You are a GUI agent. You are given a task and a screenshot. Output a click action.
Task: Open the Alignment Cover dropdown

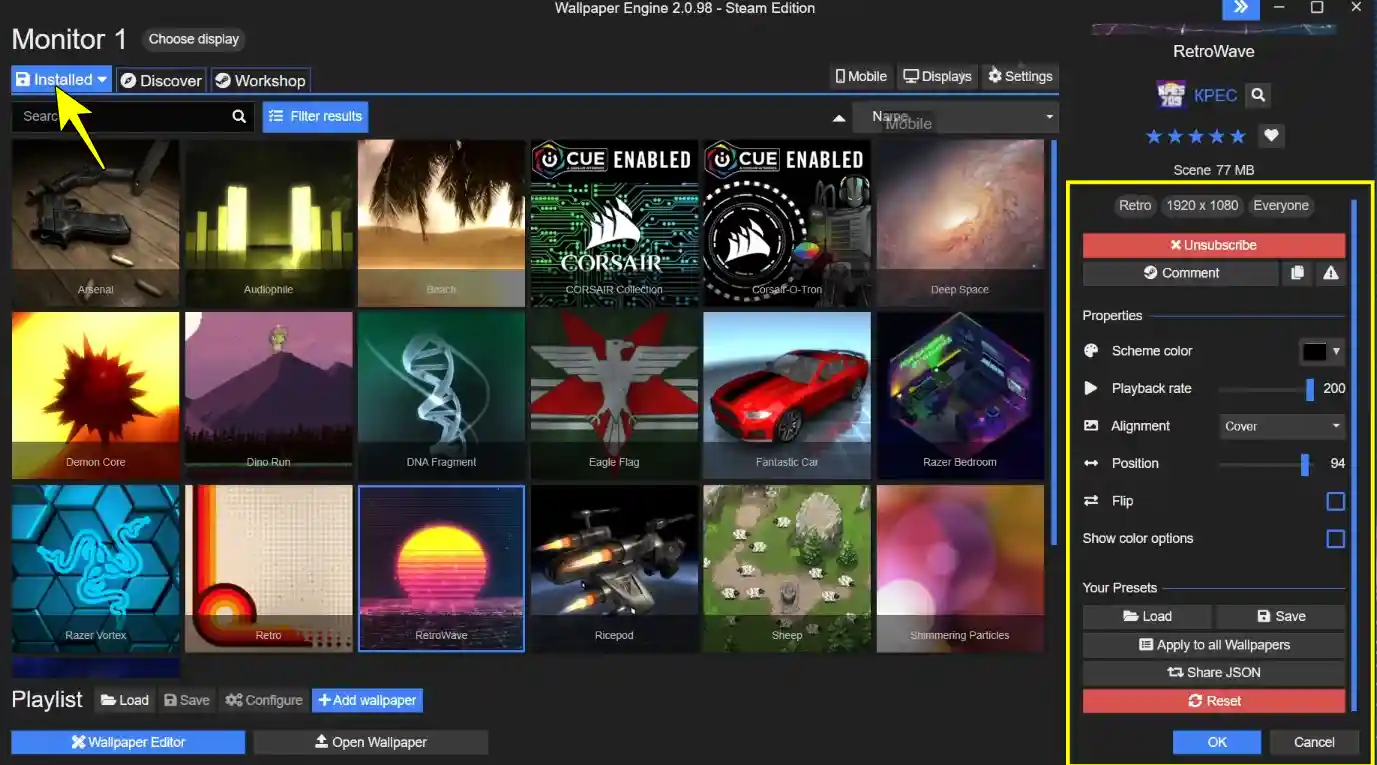click(x=1282, y=426)
